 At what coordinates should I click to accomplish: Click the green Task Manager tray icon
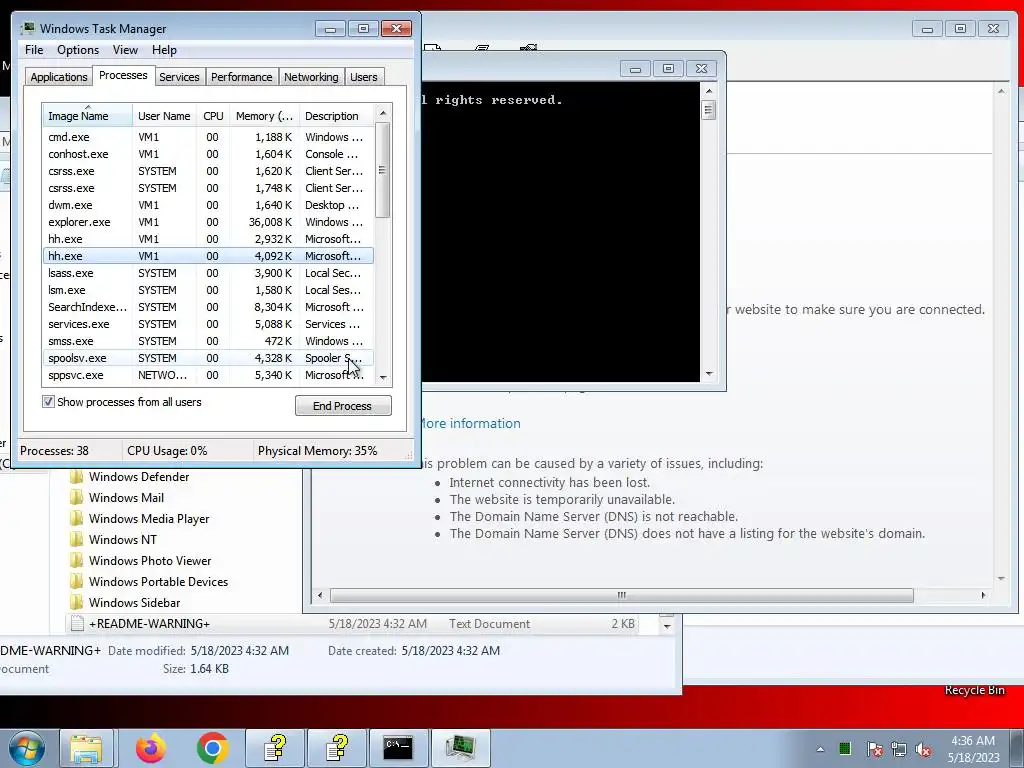pos(845,748)
